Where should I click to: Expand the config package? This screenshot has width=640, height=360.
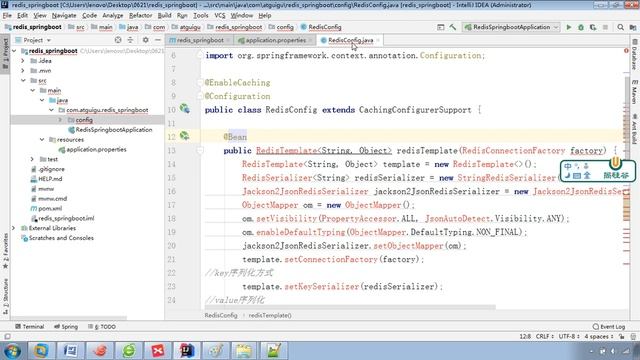pos(60,120)
